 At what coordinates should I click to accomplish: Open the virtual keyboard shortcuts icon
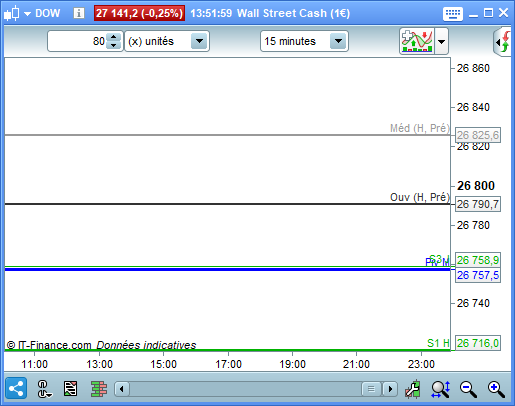(453, 14)
